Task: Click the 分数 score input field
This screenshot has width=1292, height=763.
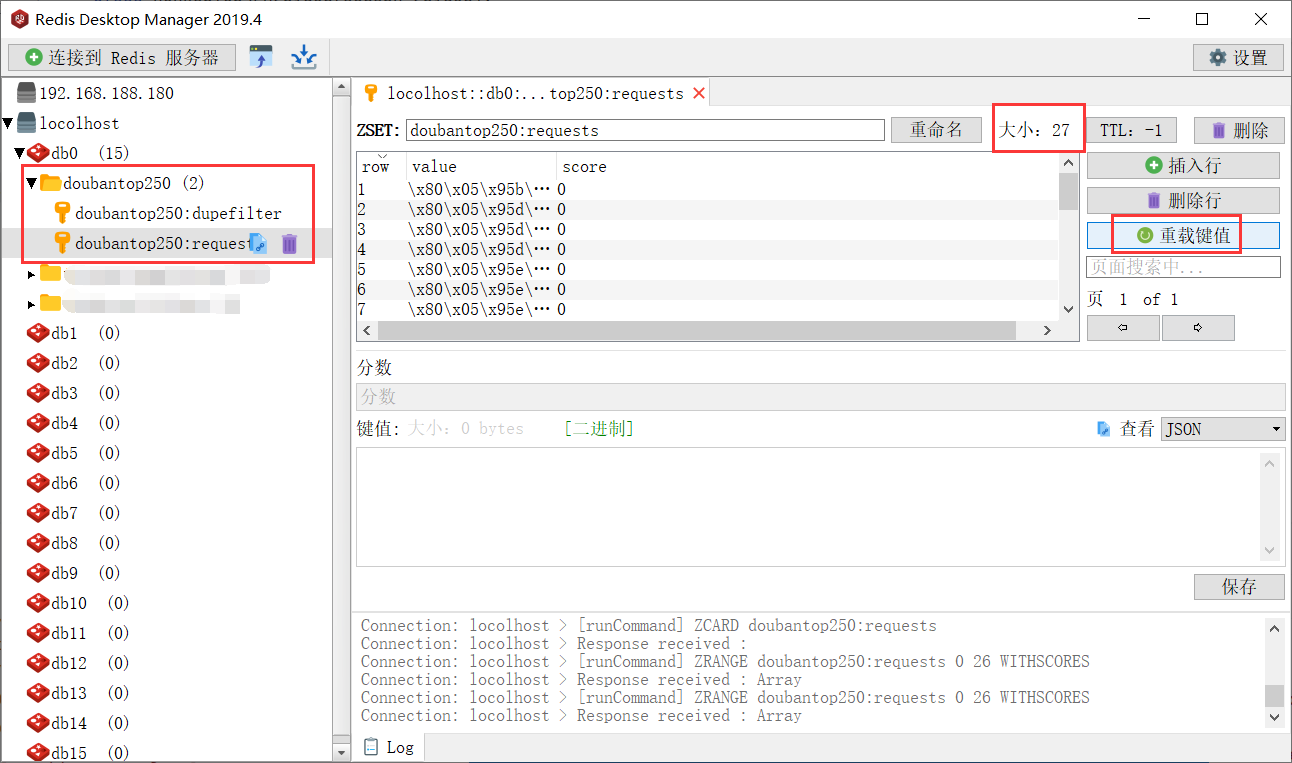Action: [x=820, y=397]
